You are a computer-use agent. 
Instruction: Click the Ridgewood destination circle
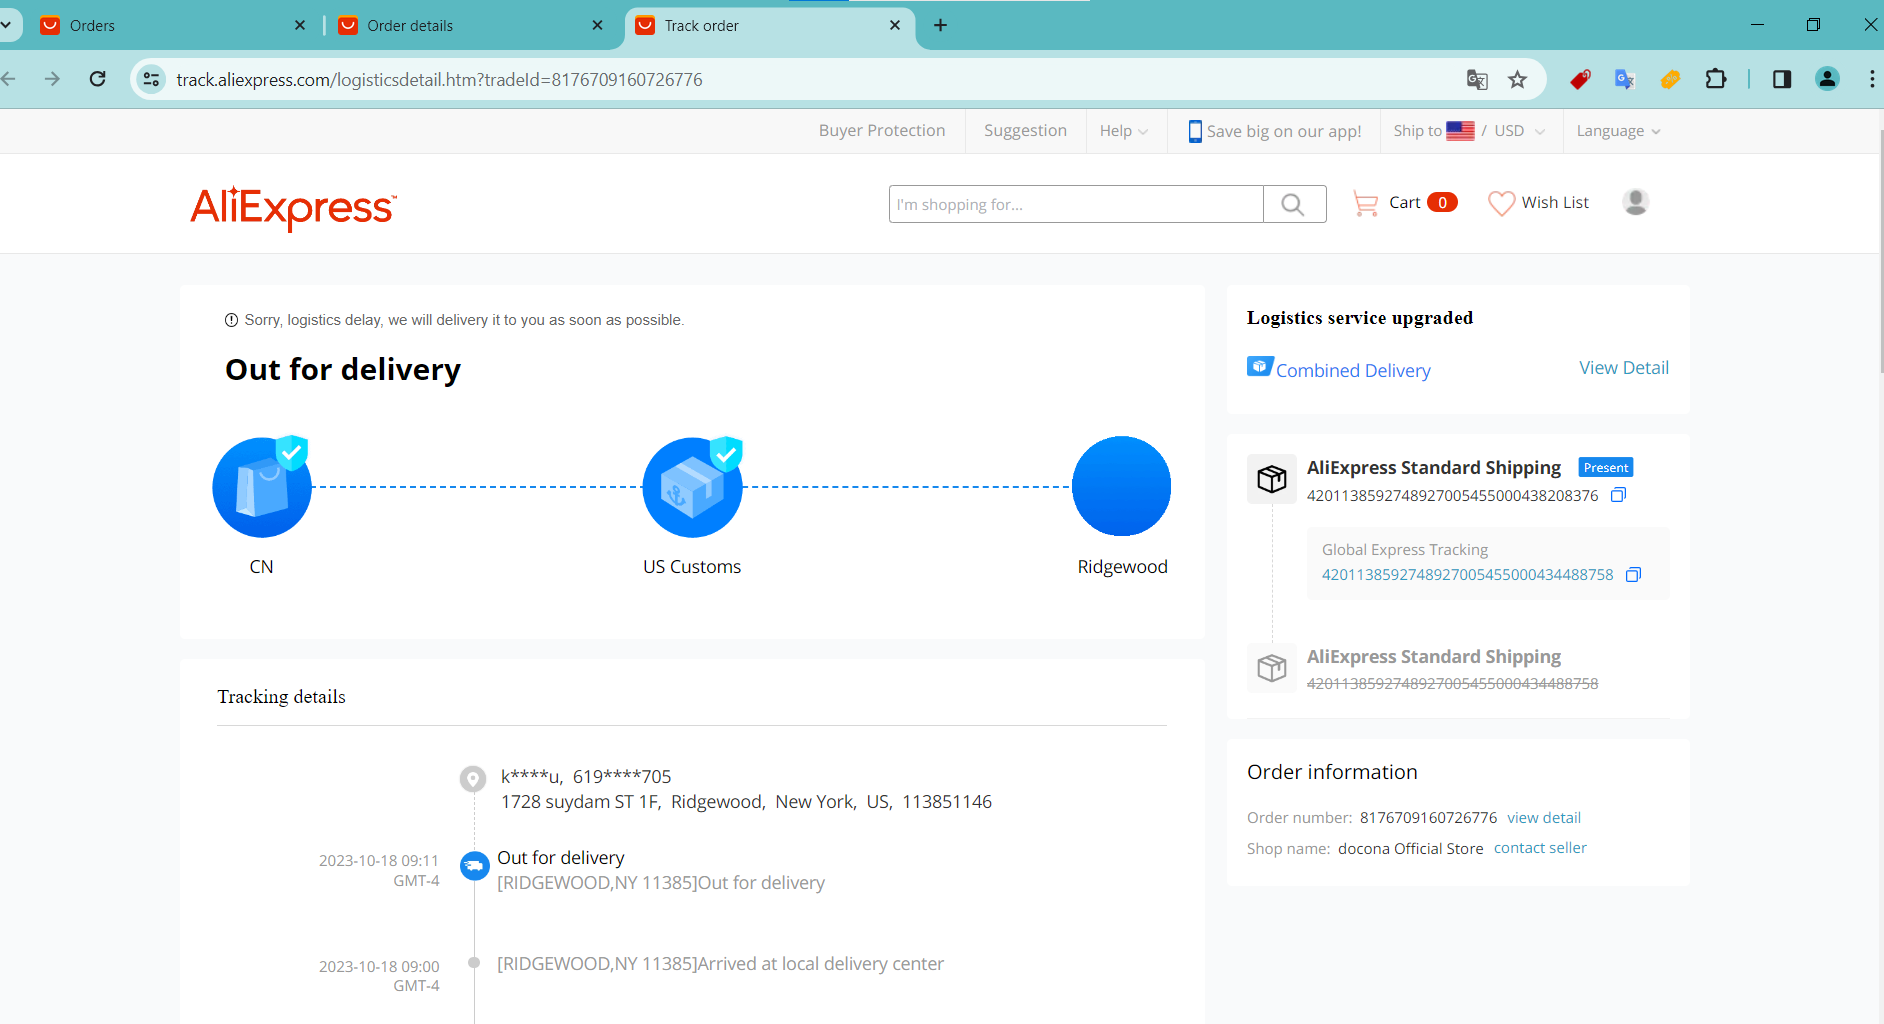[1122, 486]
